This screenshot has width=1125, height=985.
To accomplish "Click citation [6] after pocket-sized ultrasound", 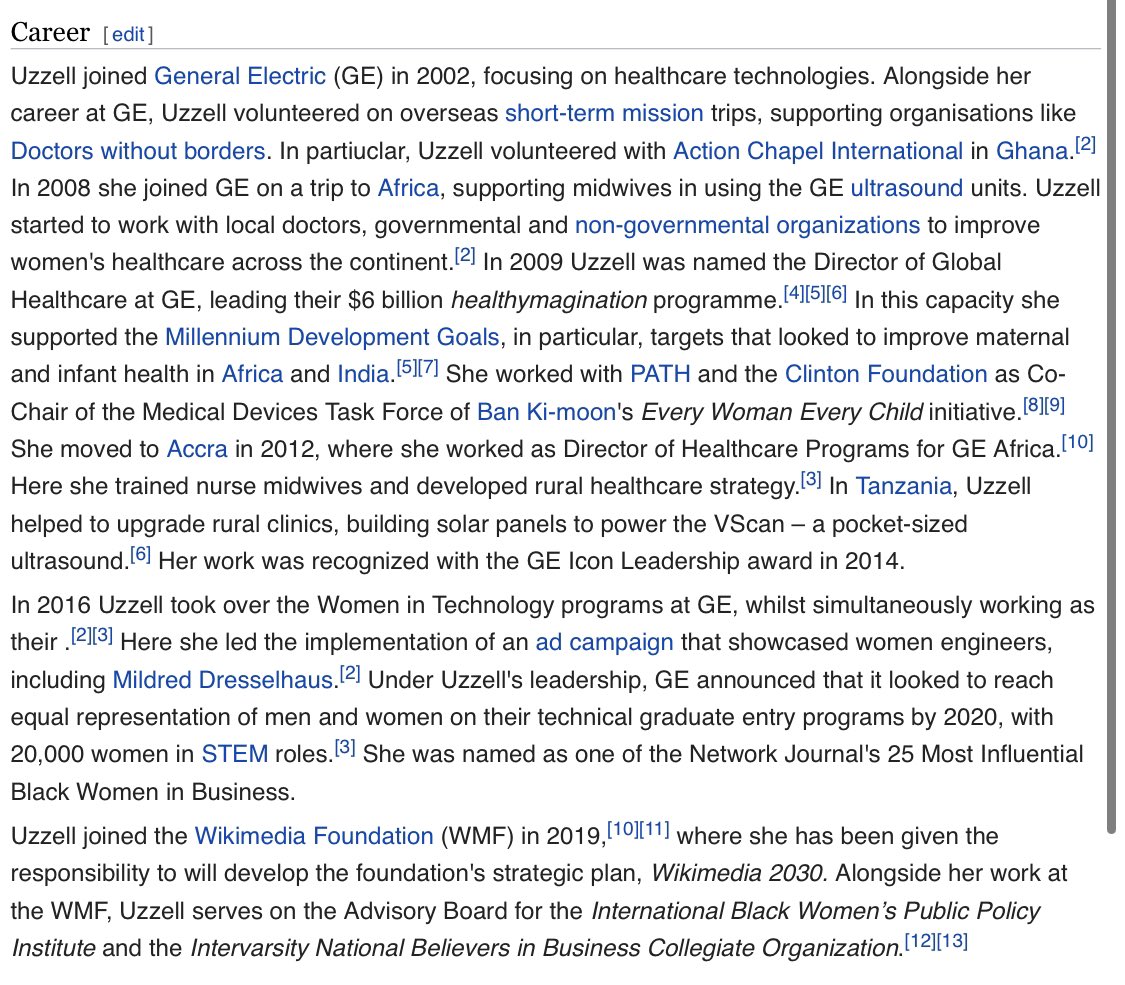I will click(141, 555).
